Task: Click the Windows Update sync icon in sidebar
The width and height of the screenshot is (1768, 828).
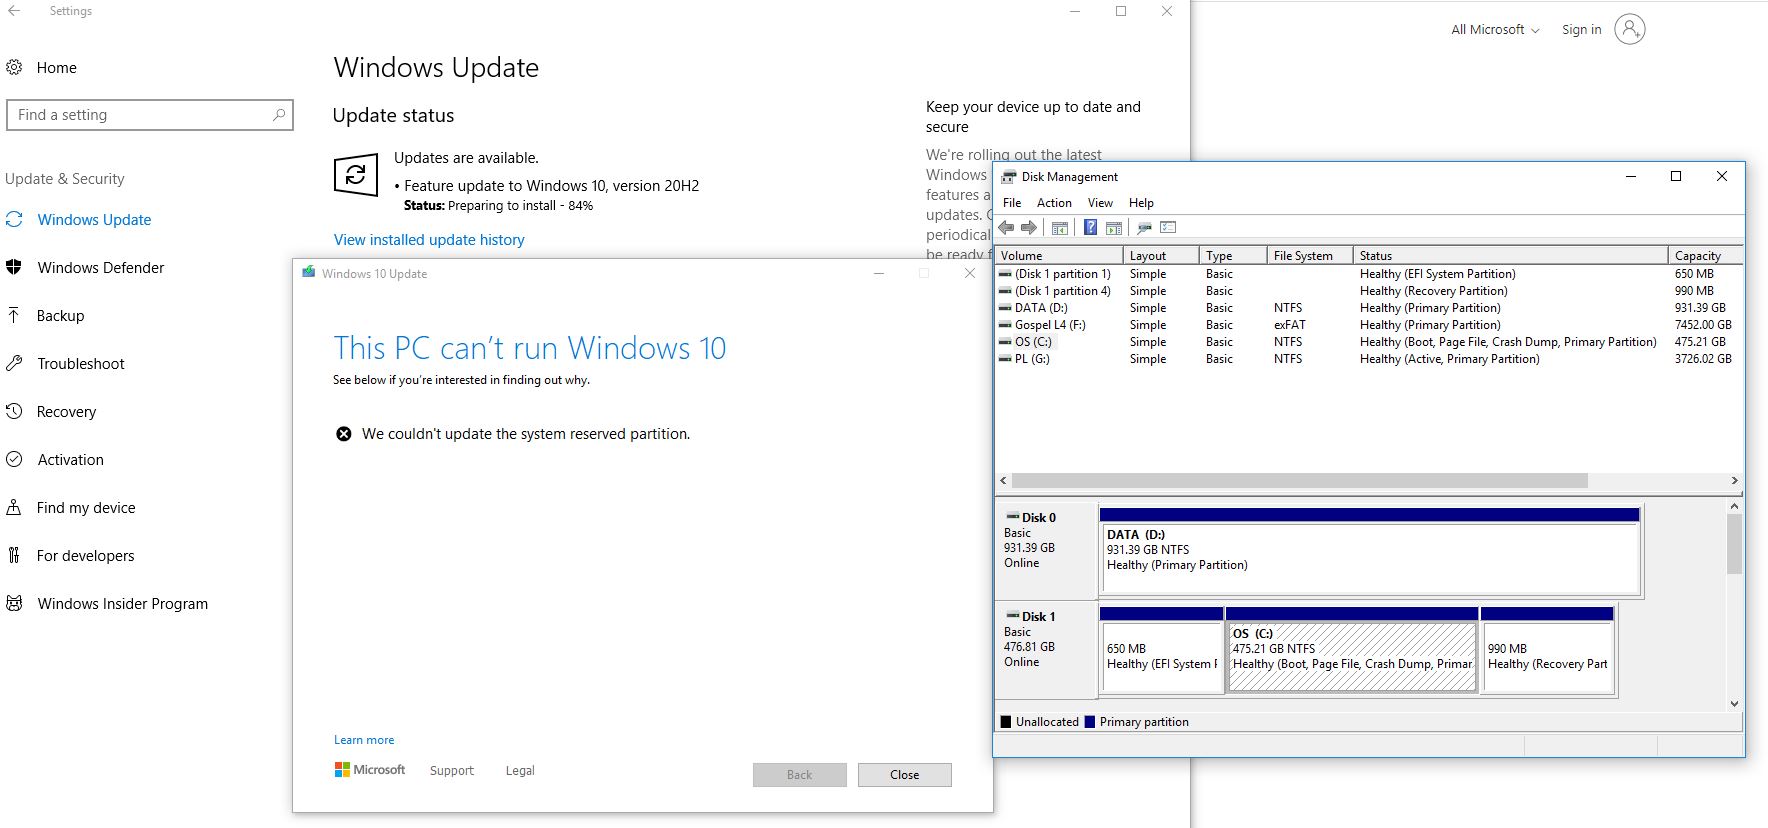Action: click(14, 219)
